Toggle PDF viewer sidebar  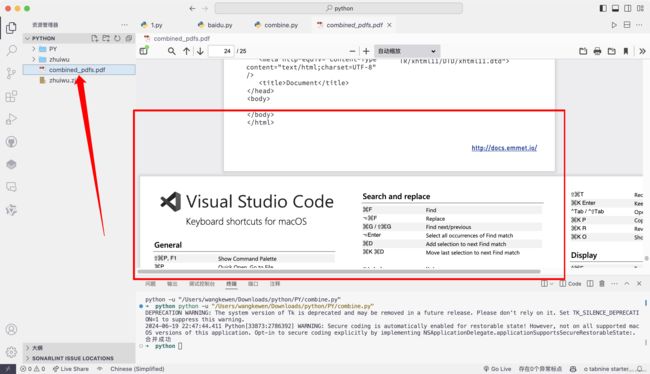click(144, 51)
